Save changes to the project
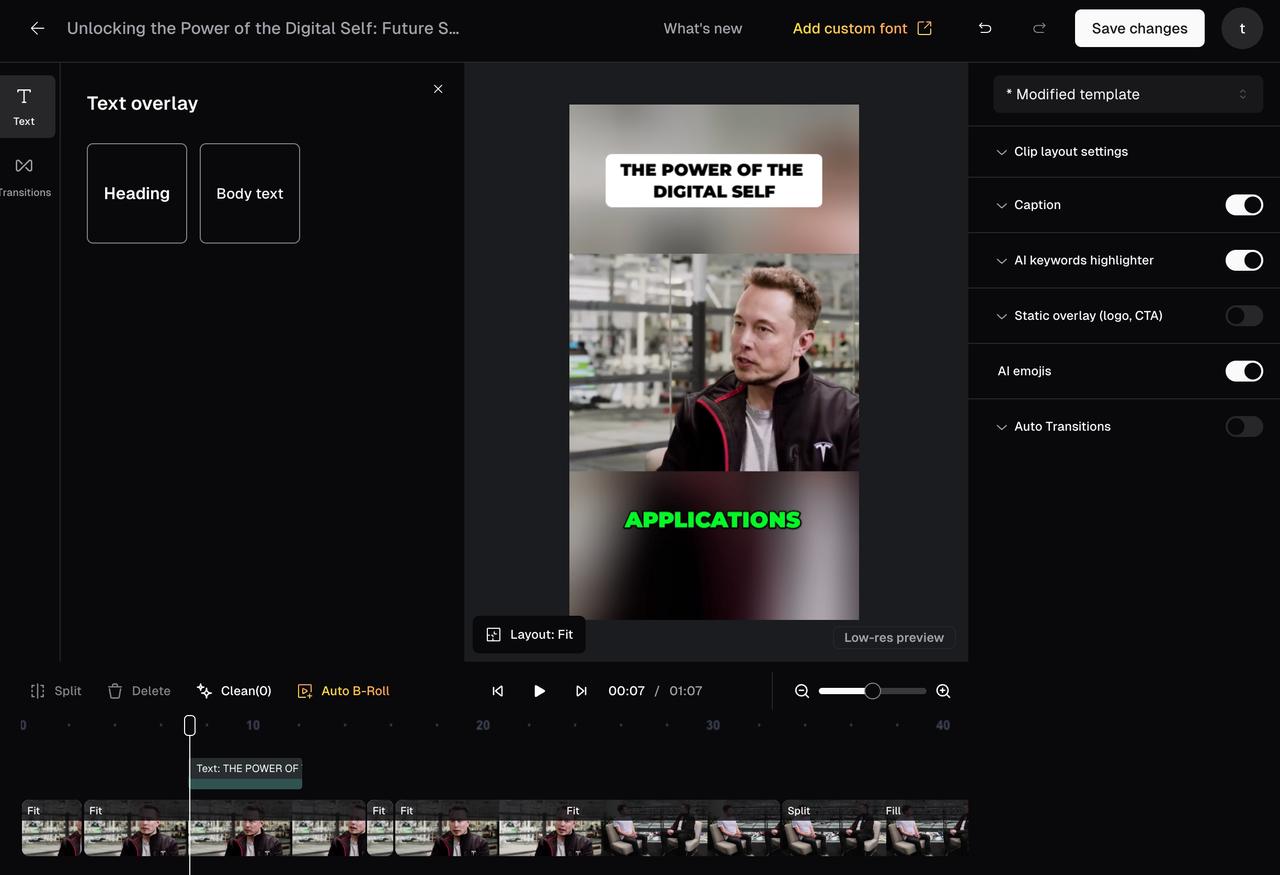The height and width of the screenshot is (875, 1280). [1140, 28]
